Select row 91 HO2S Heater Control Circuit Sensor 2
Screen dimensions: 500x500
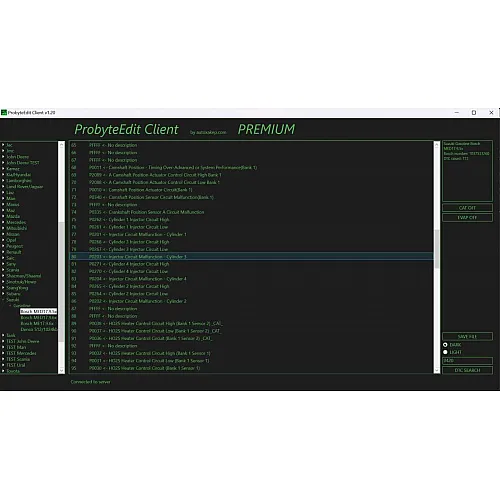251,338
